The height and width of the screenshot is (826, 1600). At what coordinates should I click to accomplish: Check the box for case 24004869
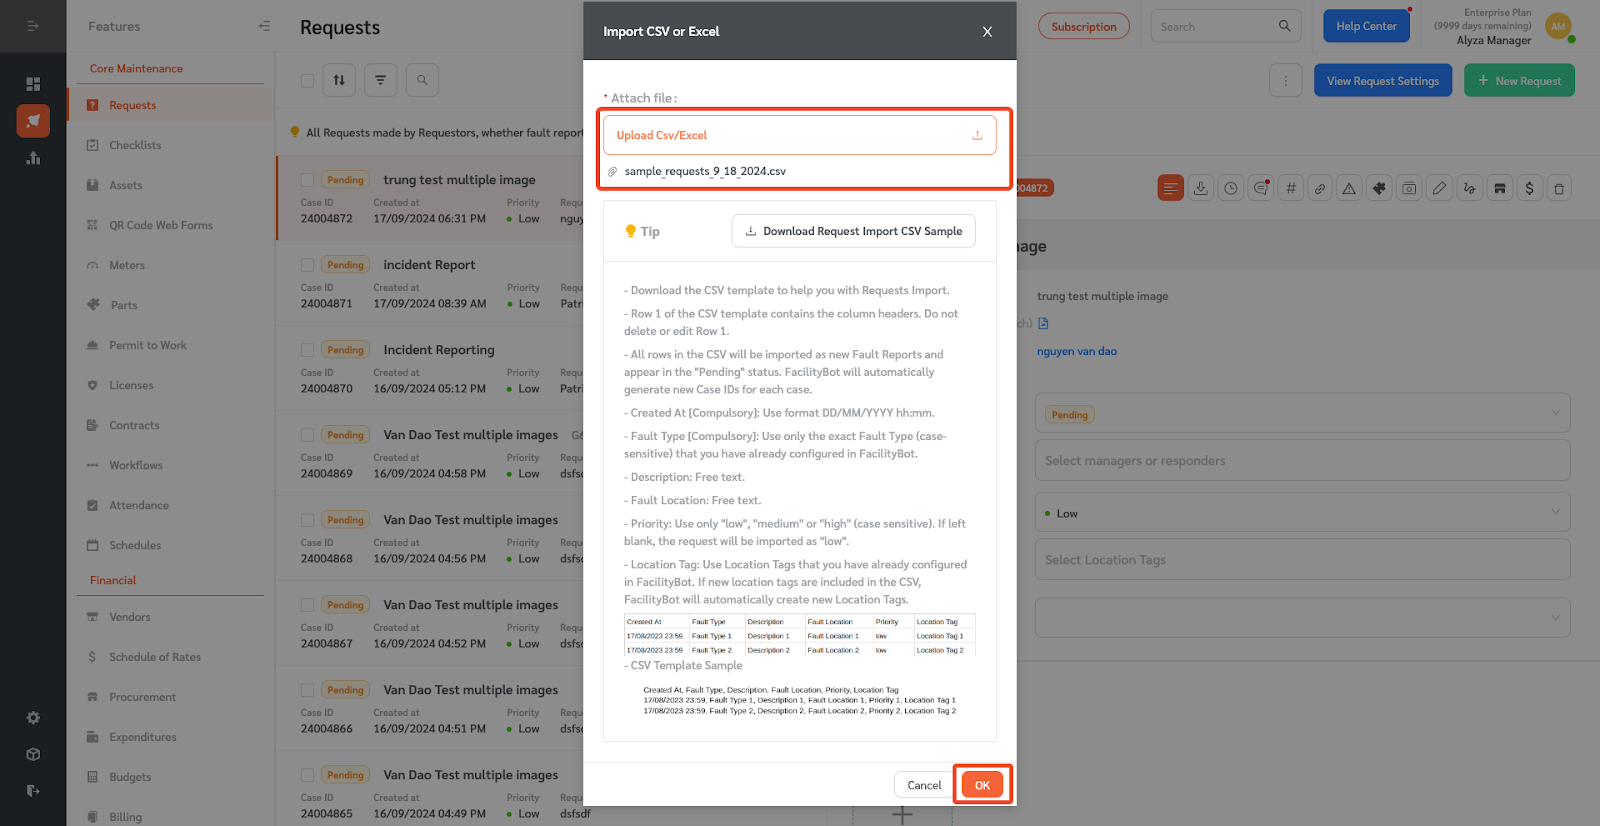click(308, 435)
